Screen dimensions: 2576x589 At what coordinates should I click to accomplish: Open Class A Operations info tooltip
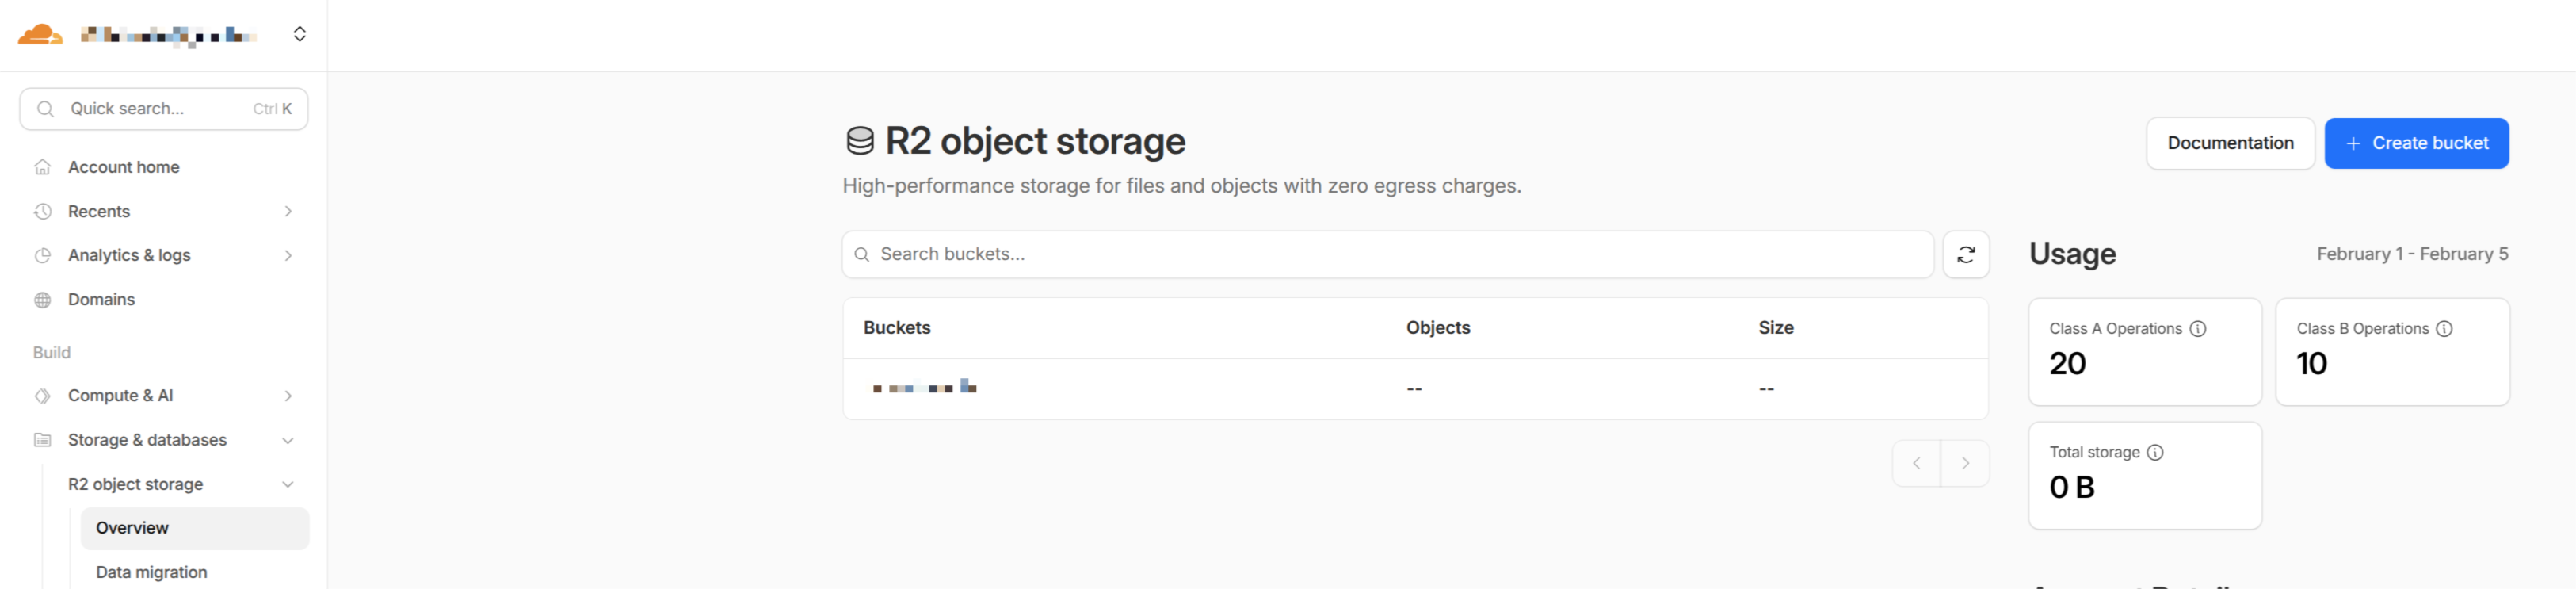tap(2197, 328)
